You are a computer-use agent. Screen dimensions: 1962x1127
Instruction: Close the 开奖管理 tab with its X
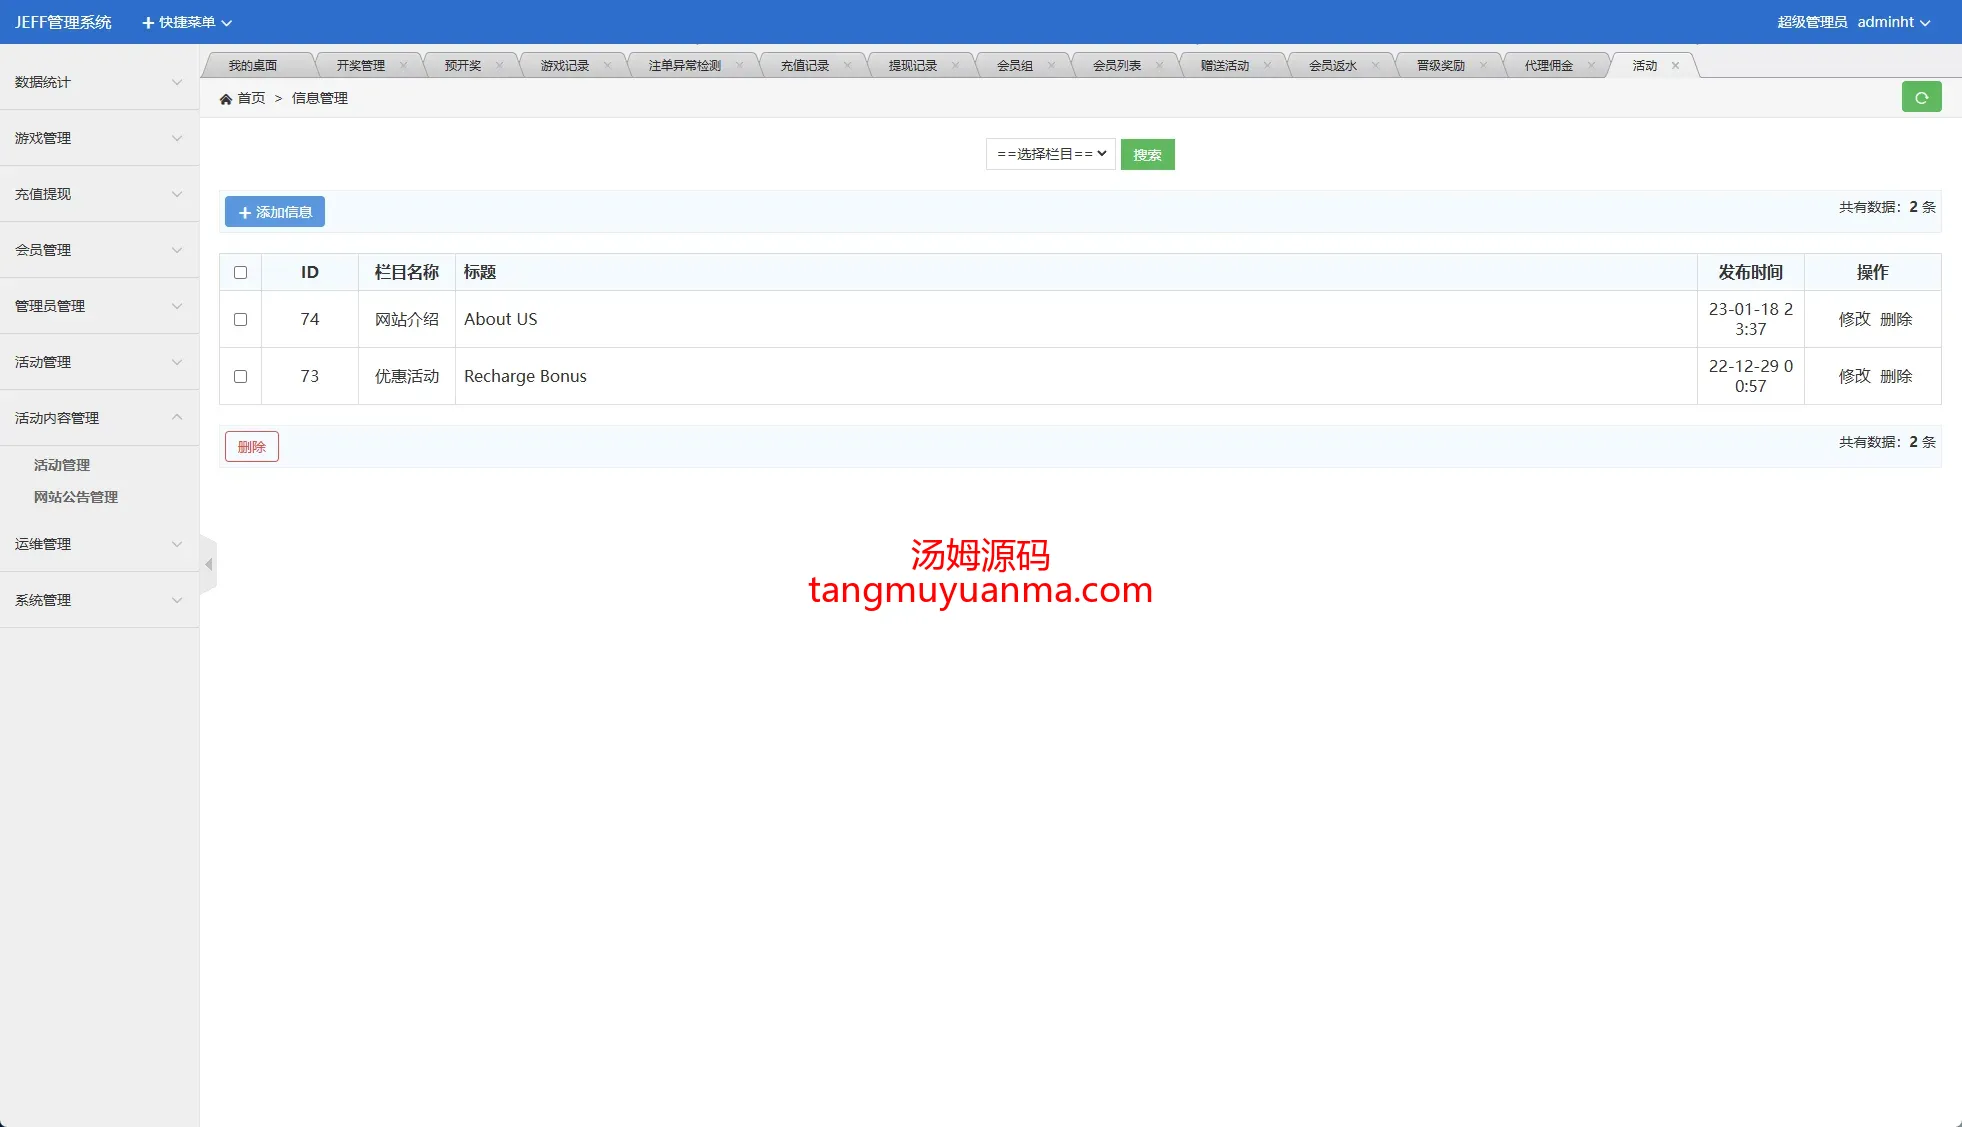403,66
